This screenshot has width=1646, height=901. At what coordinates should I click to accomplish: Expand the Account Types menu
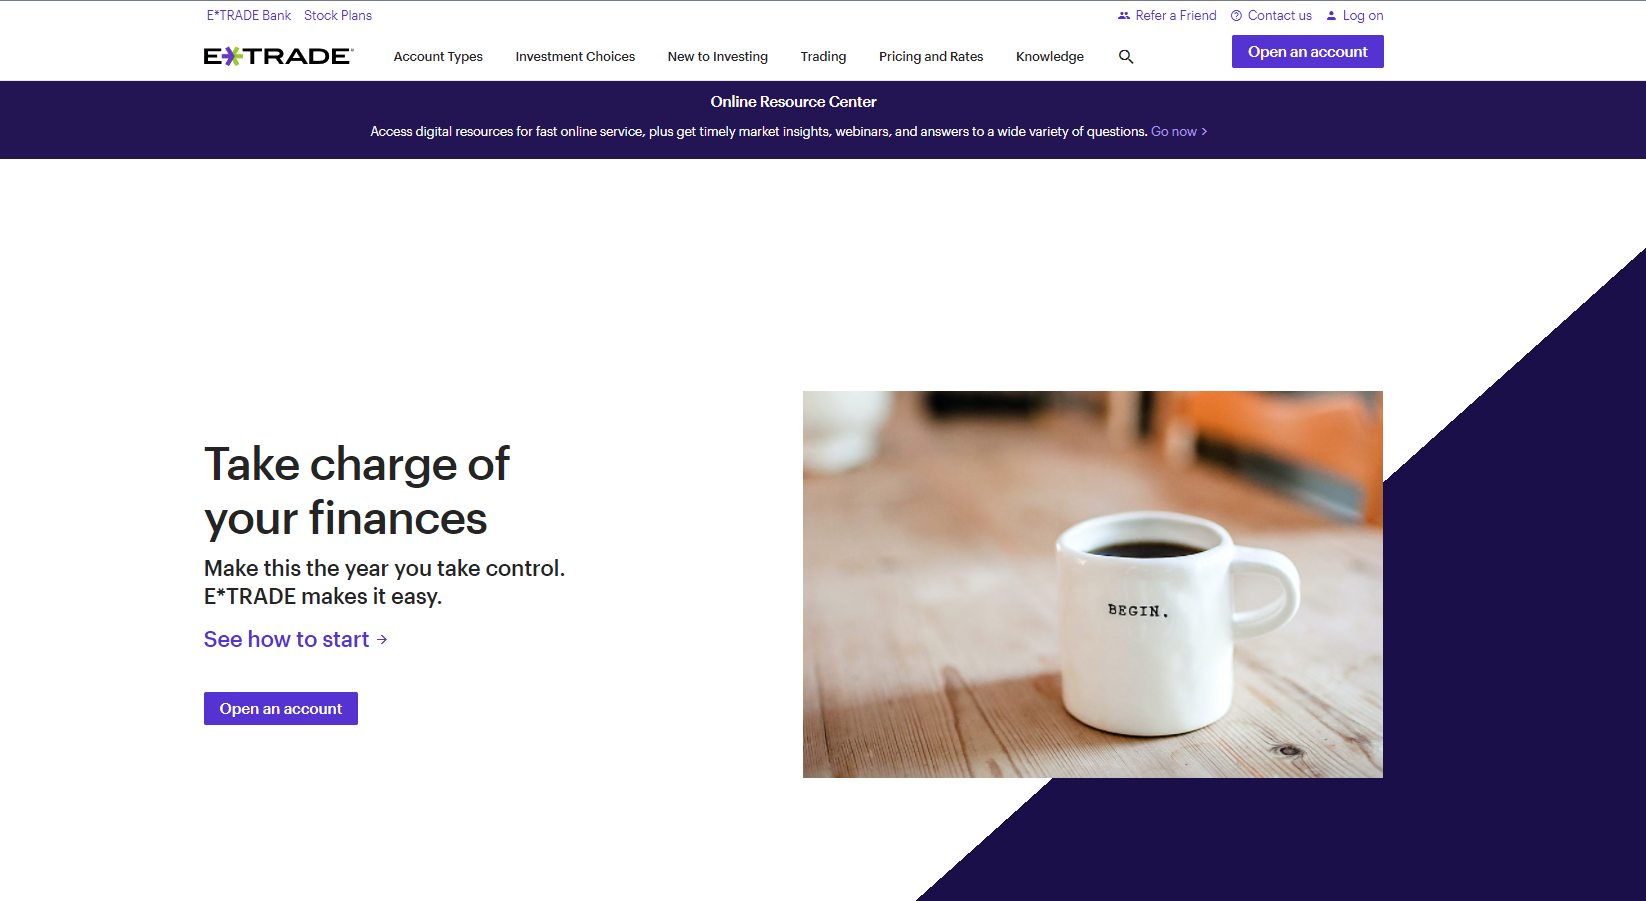coord(438,57)
